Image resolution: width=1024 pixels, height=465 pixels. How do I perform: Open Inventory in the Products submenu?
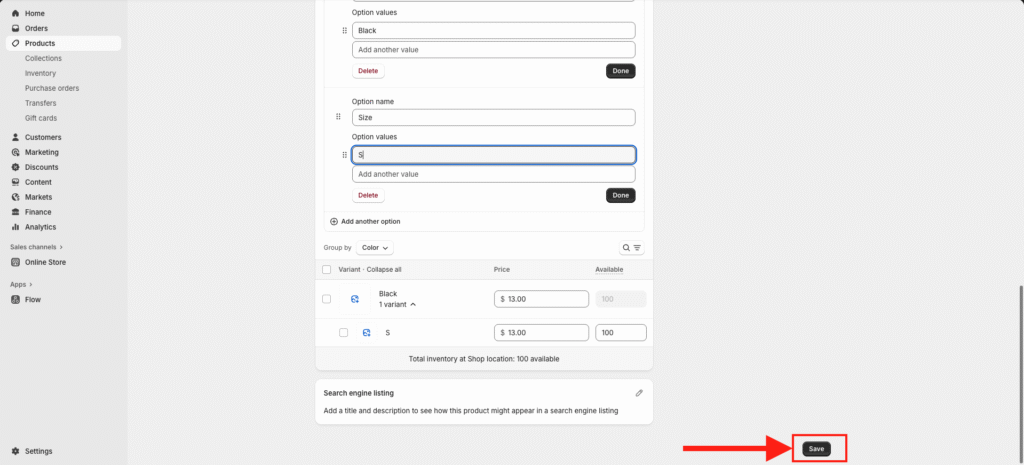coord(40,73)
